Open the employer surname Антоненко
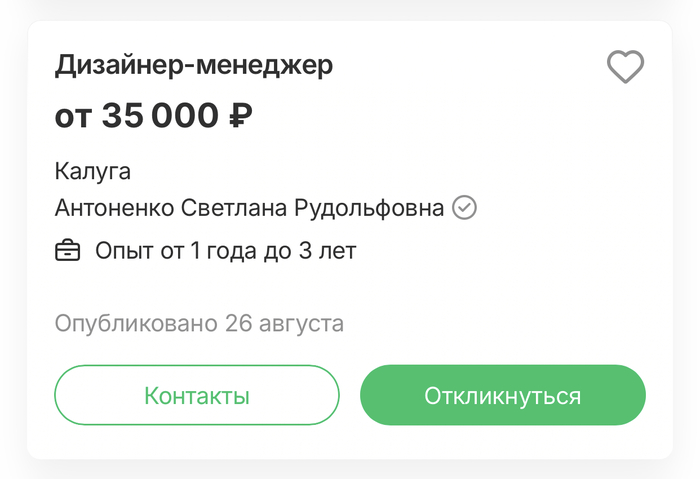The height and width of the screenshot is (479, 700). (x=114, y=208)
